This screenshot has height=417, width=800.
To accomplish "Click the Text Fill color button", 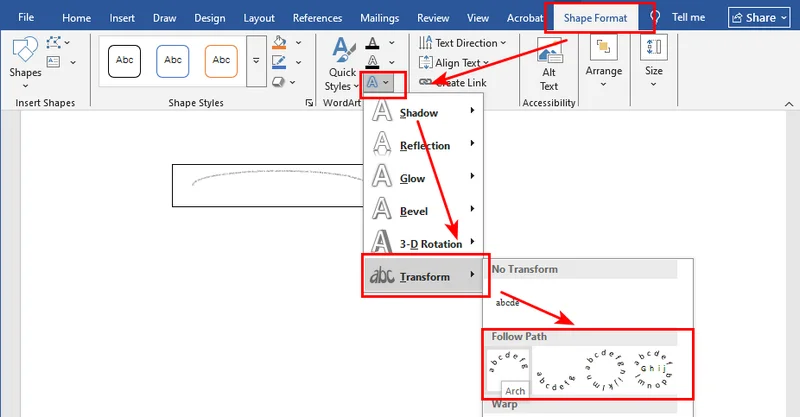I will tap(372, 43).
